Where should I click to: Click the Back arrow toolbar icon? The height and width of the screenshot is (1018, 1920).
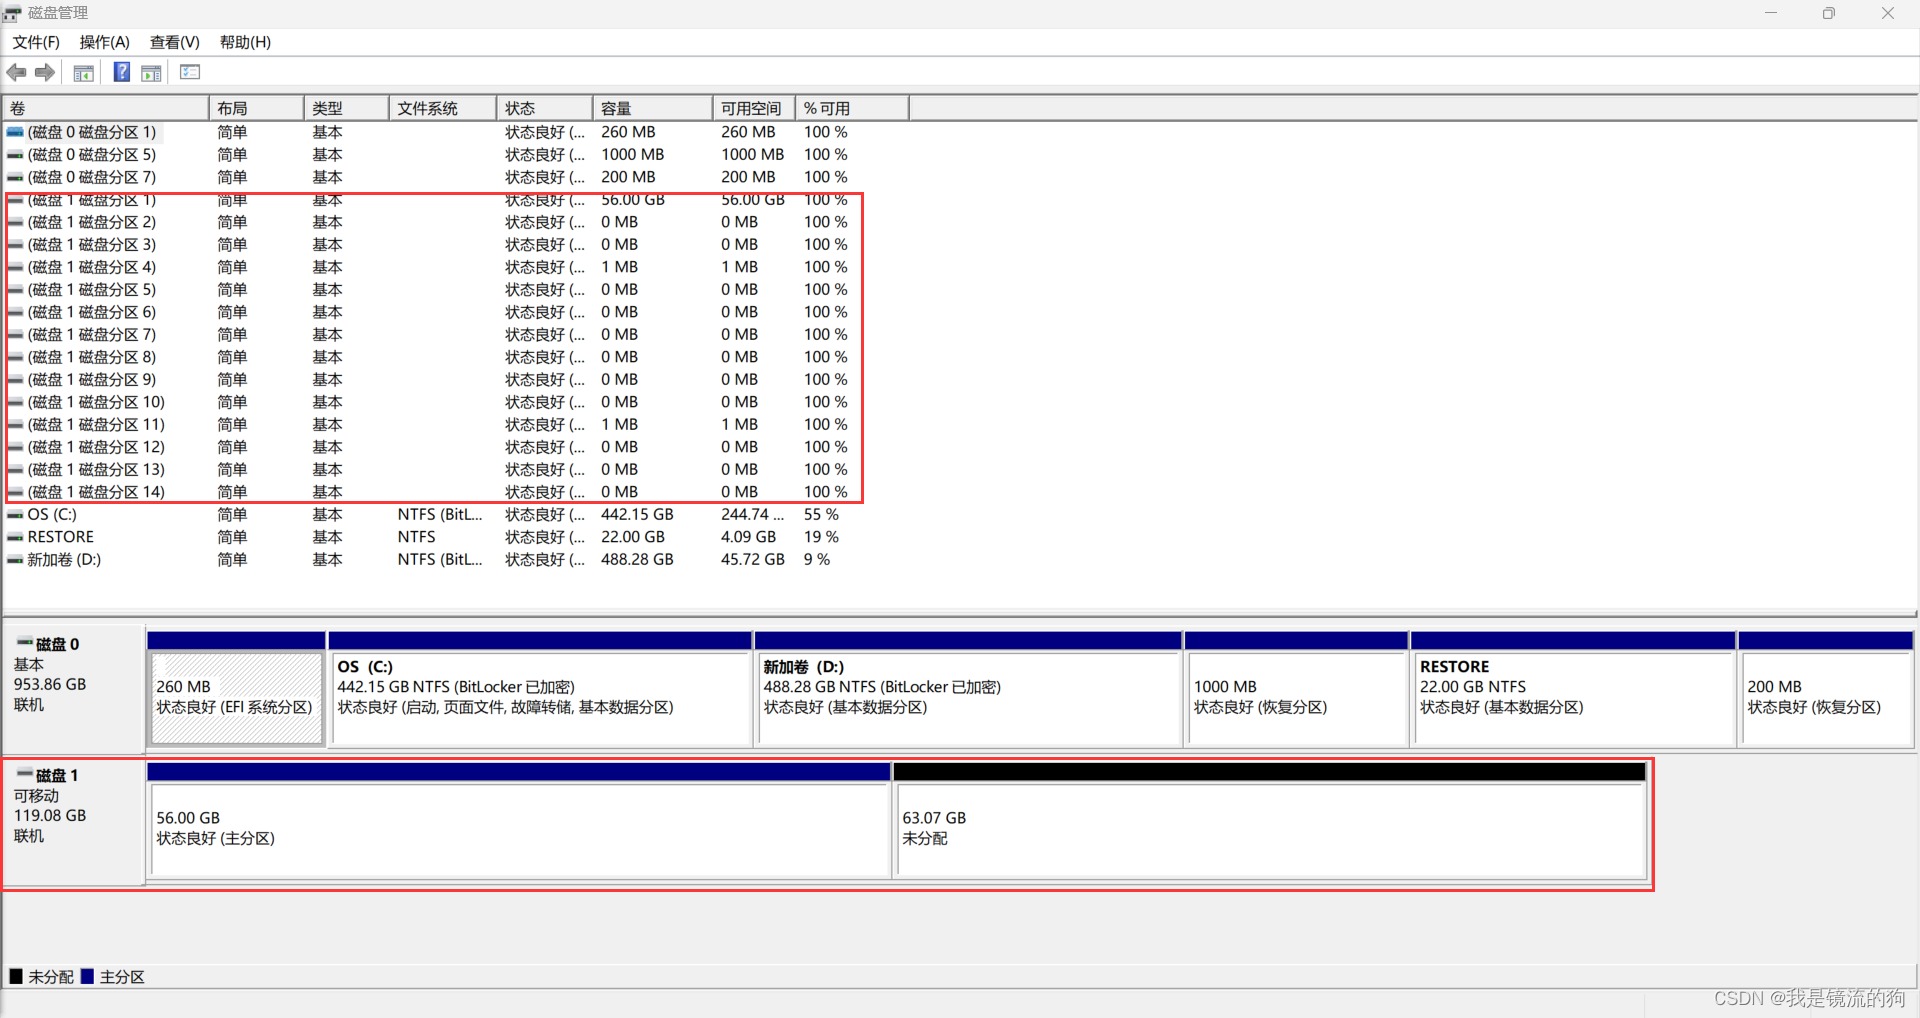click(x=16, y=72)
